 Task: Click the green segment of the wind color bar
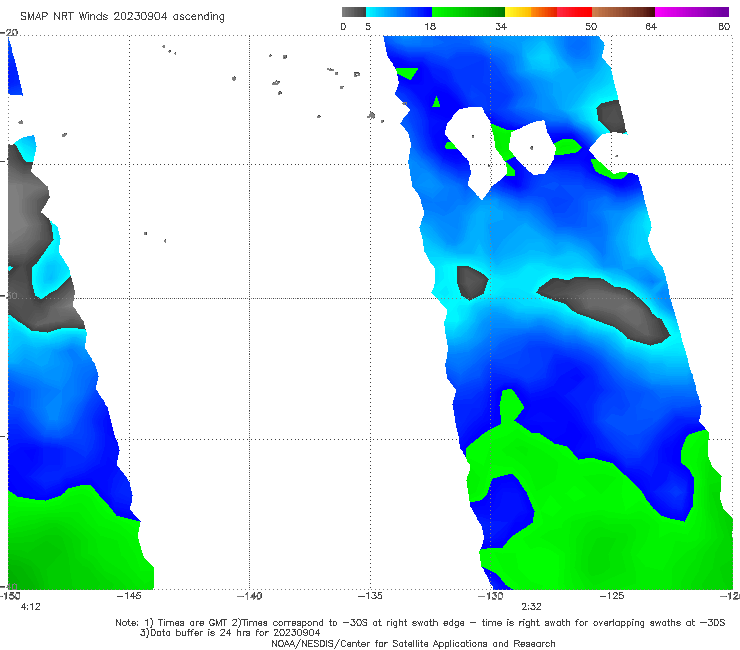click(x=468, y=12)
